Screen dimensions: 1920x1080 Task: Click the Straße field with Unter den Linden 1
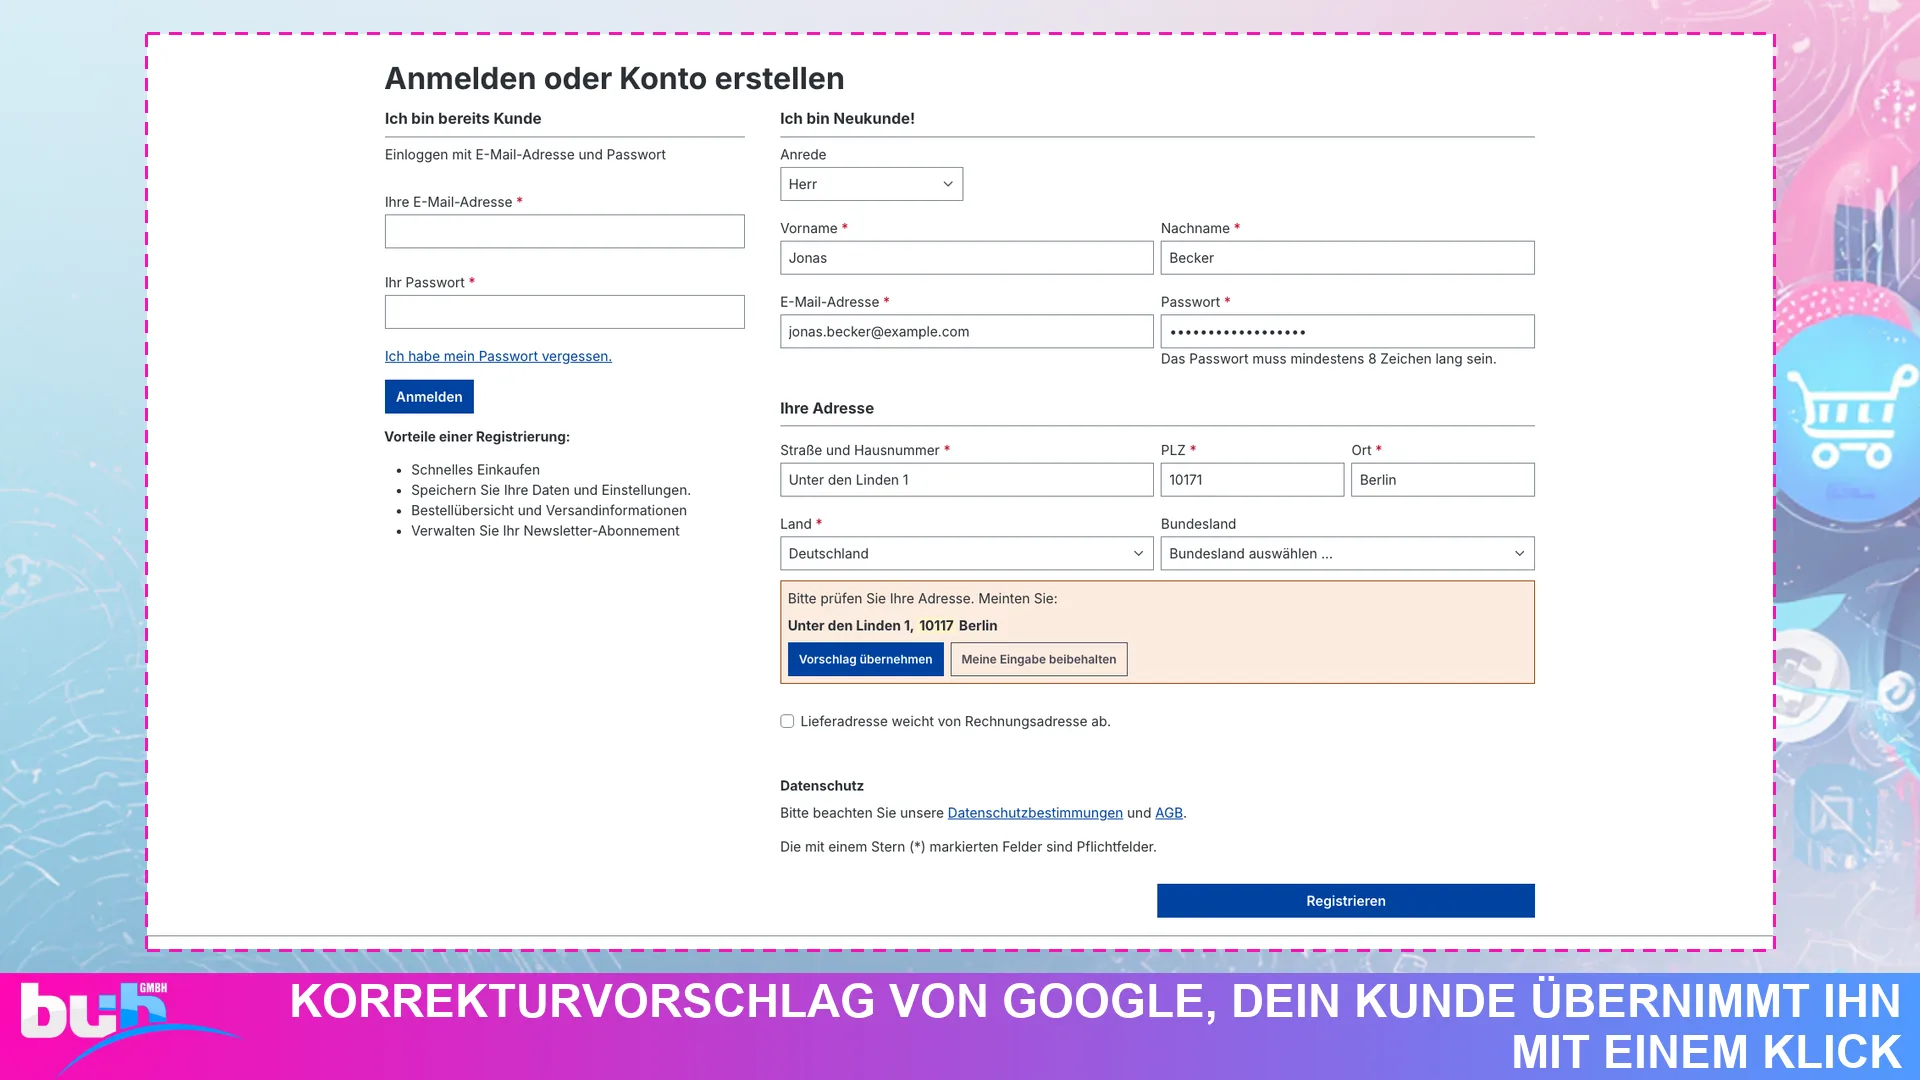tap(966, 480)
